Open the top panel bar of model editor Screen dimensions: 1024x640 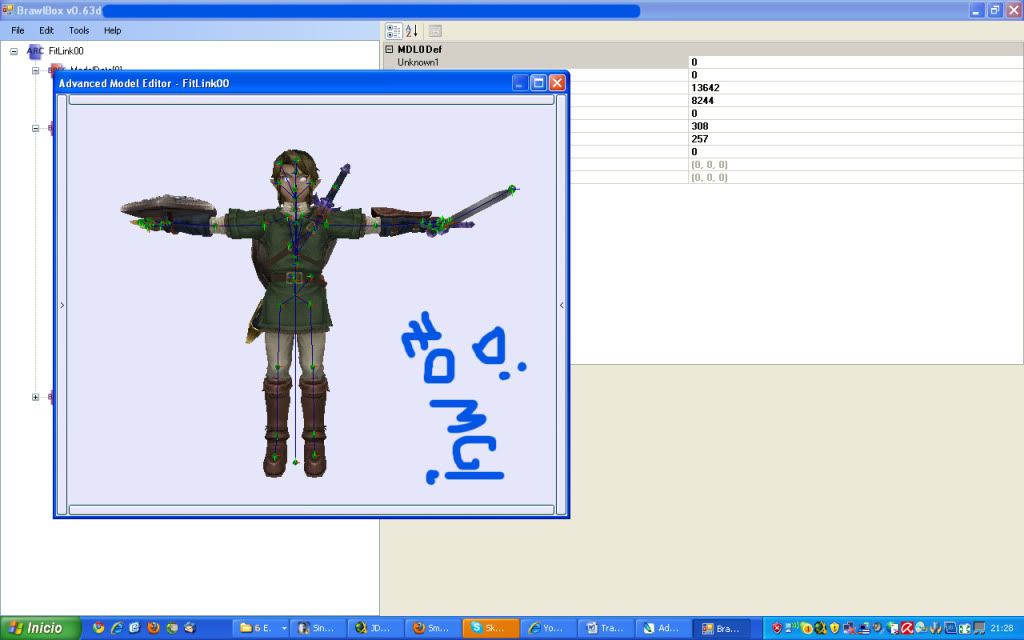pos(311,99)
